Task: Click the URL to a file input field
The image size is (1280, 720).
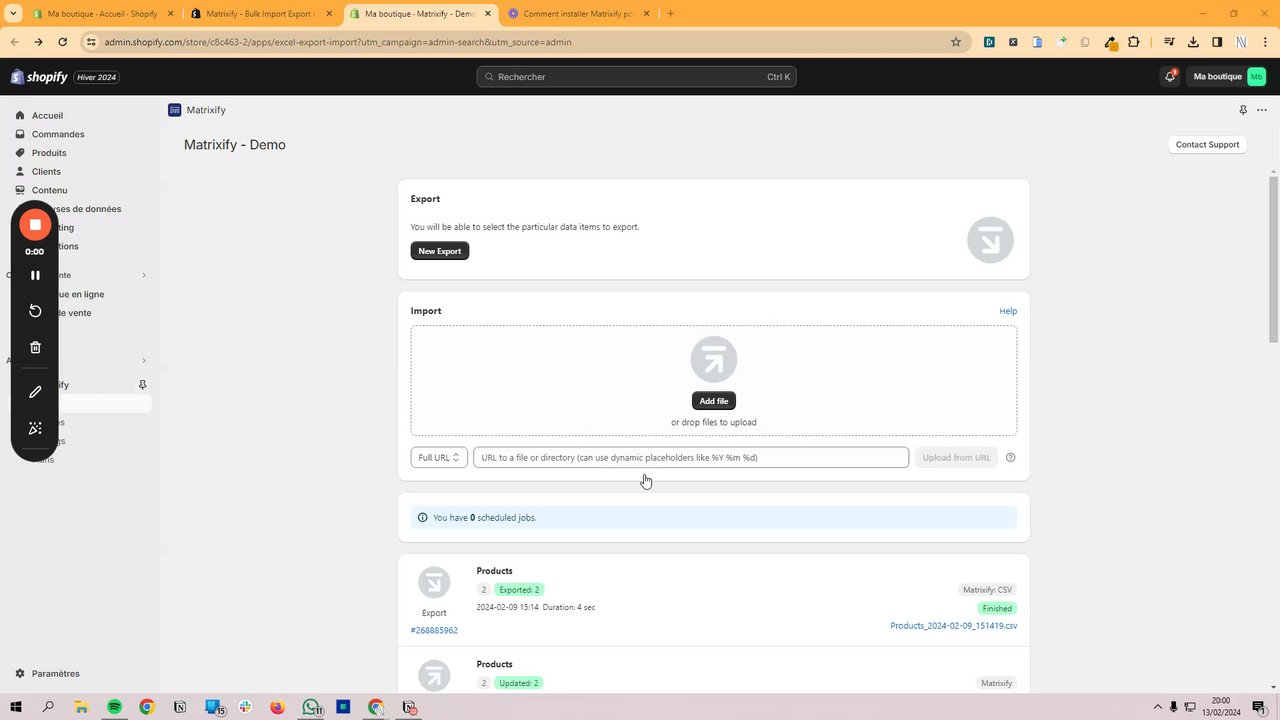Action: click(x=691, y=458)
